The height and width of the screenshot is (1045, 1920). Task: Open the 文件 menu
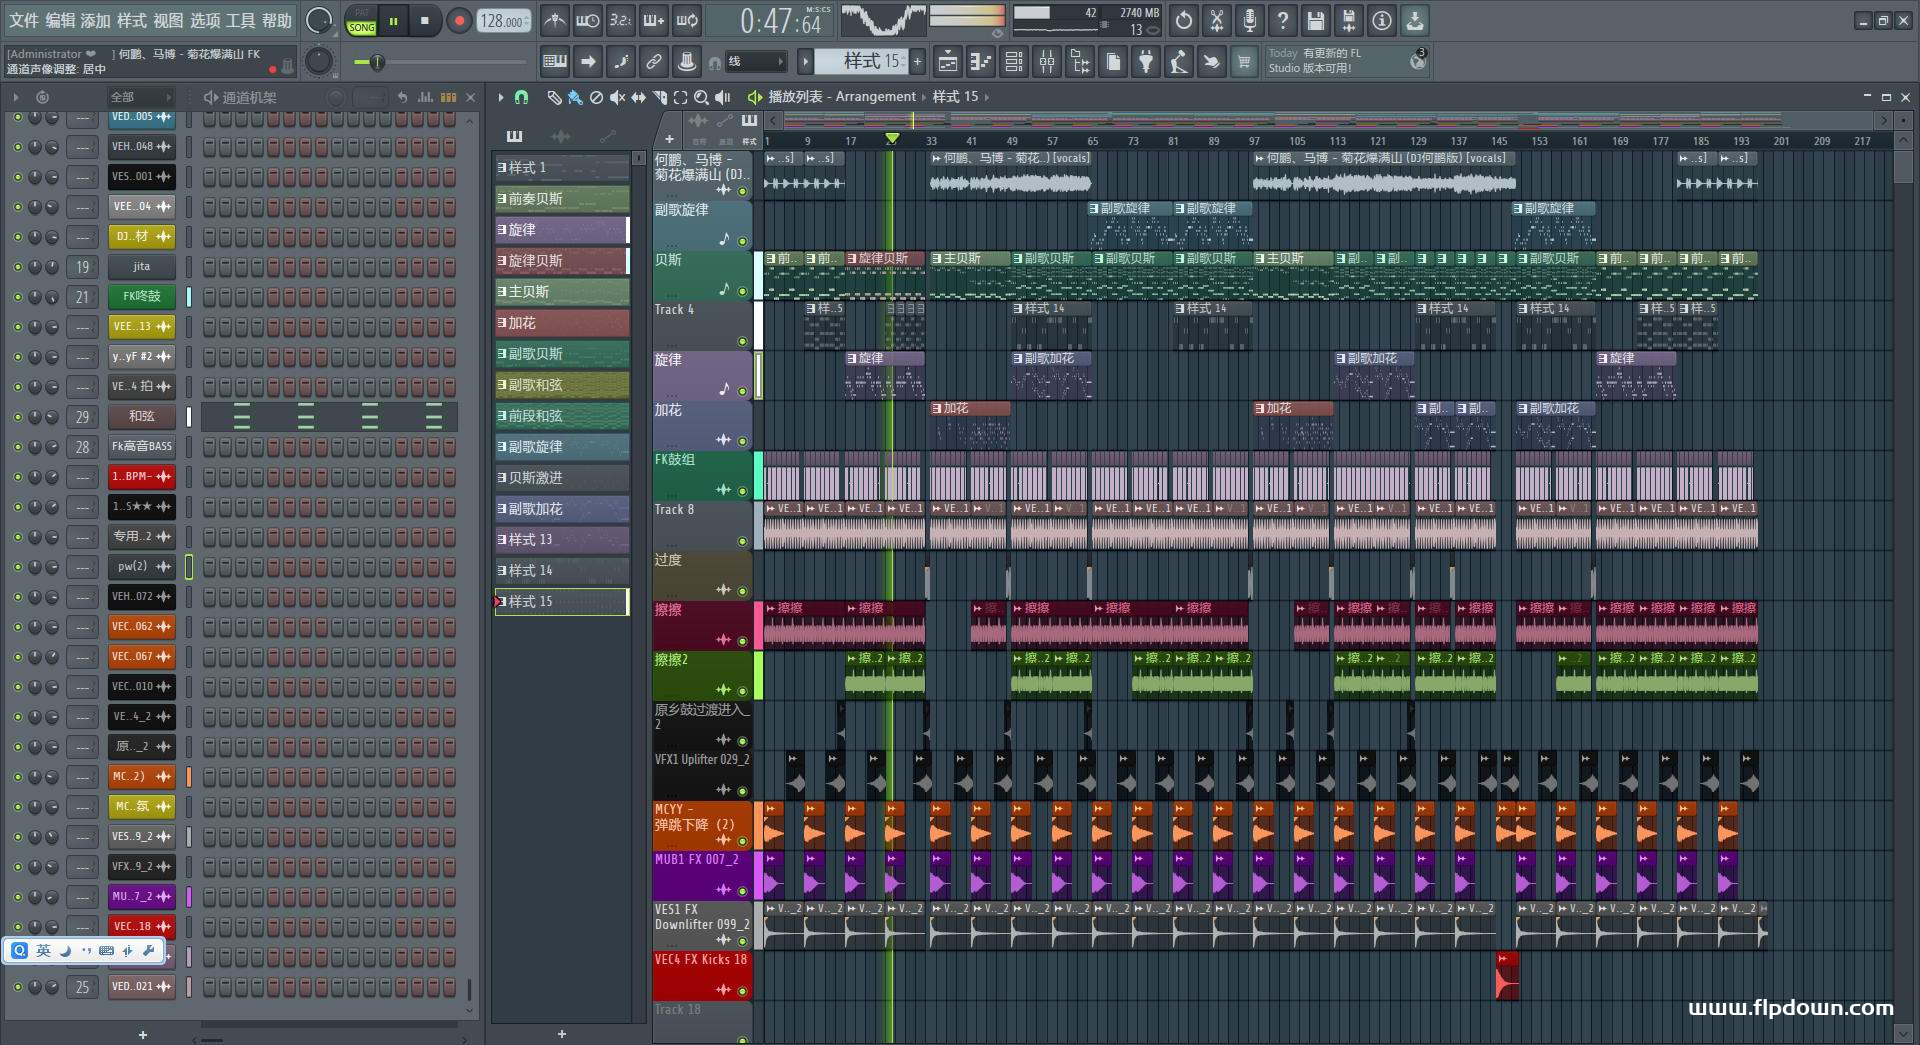point(23,20)
